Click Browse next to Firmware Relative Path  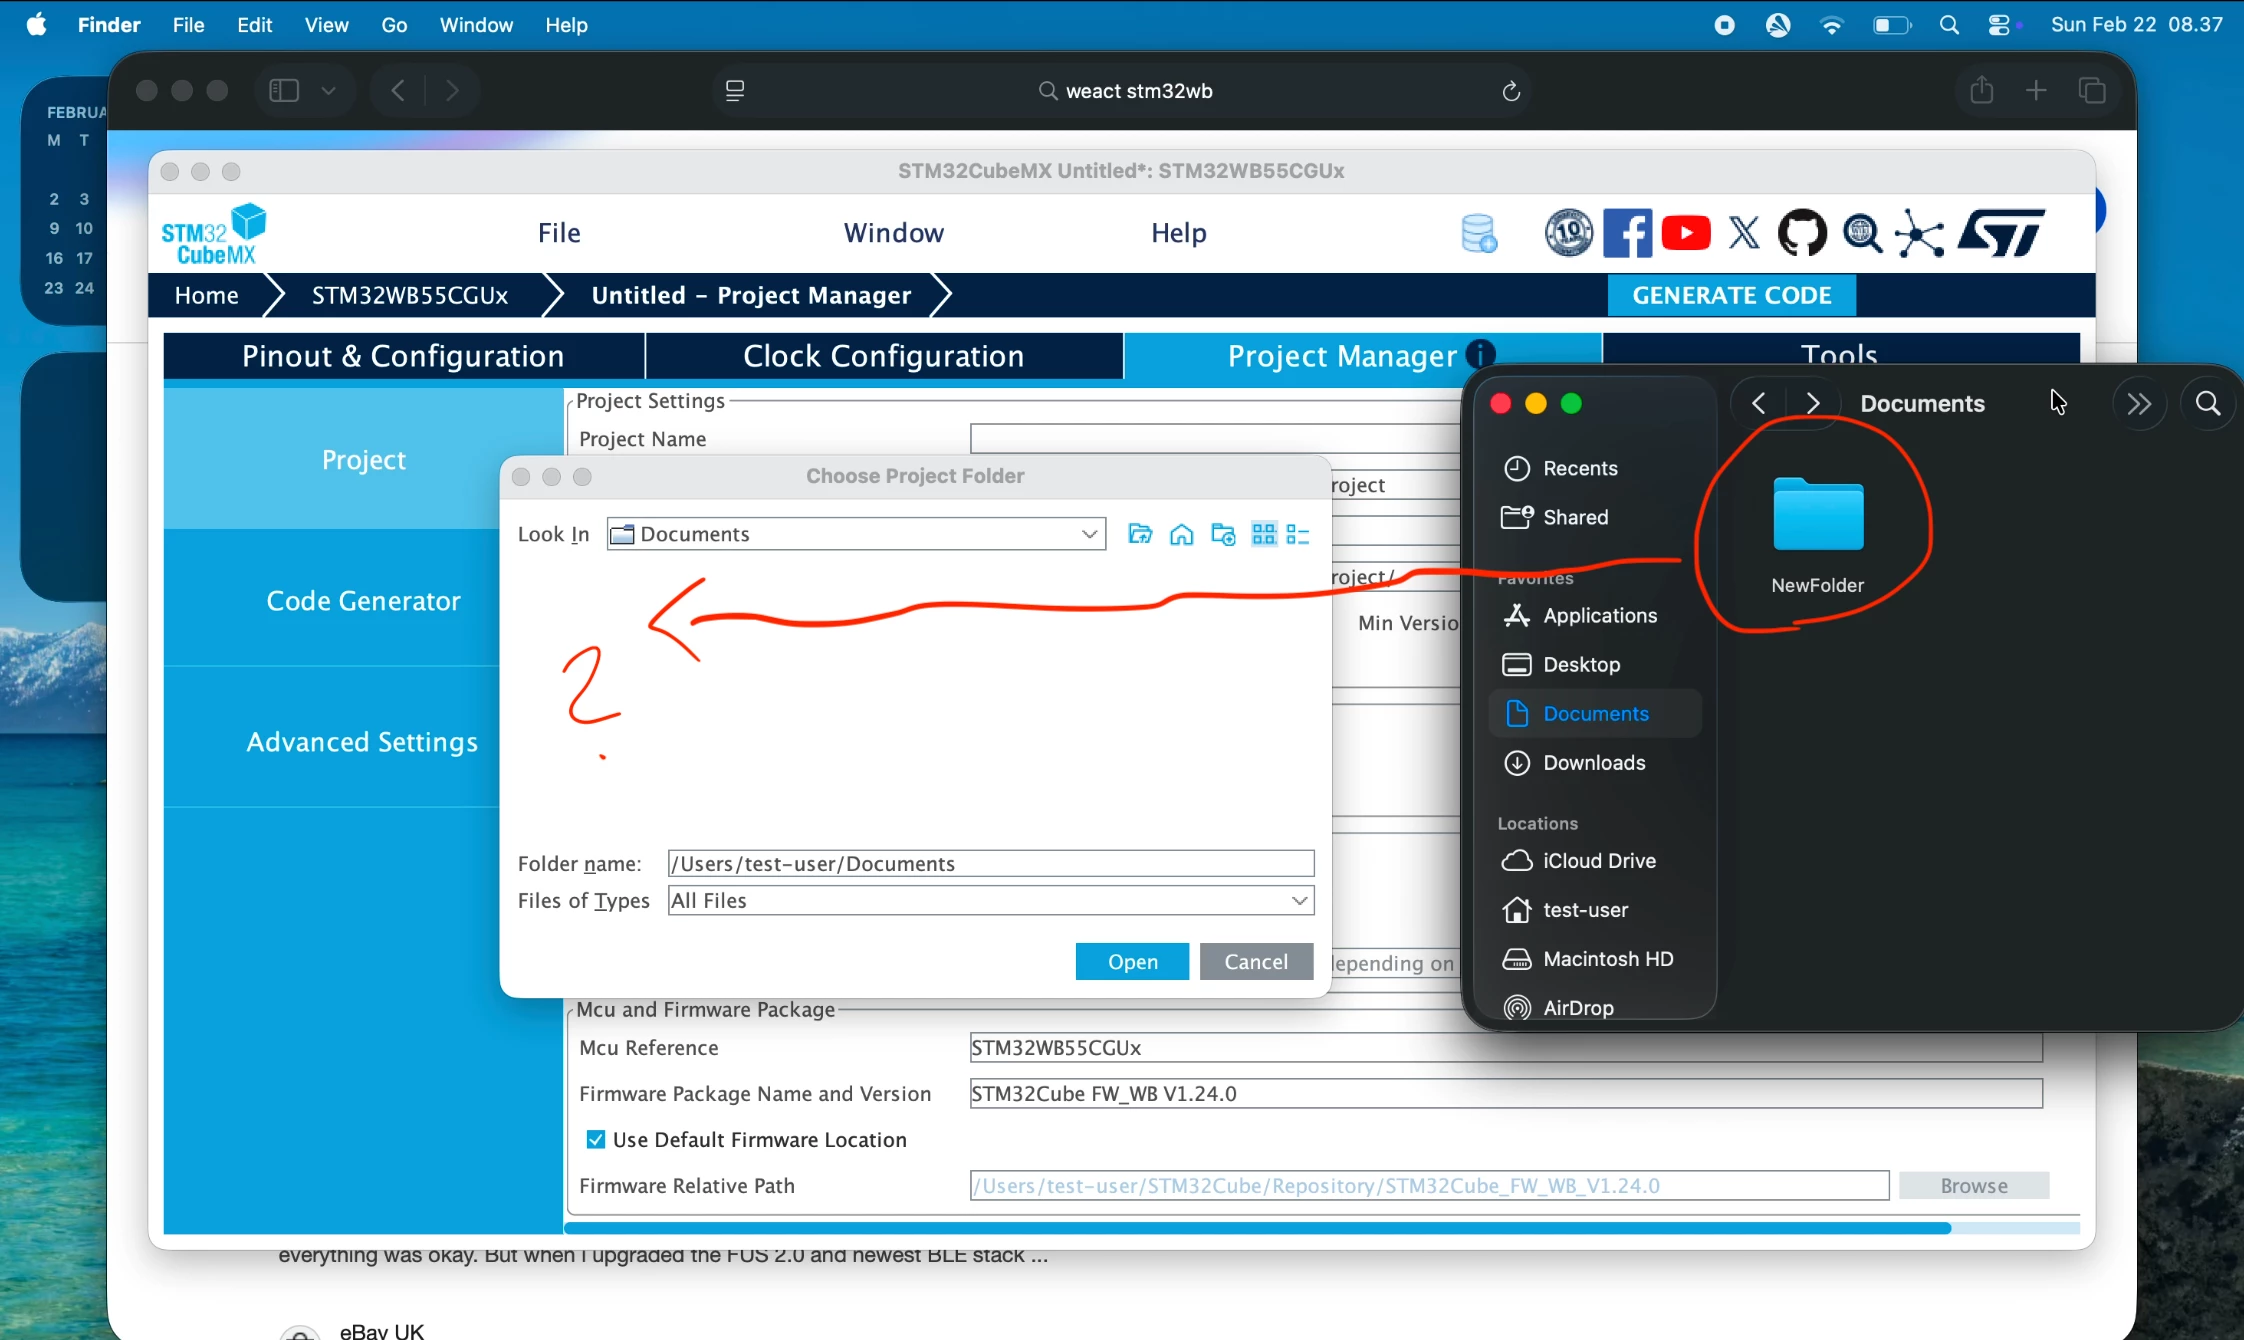pos(1974,1185)
